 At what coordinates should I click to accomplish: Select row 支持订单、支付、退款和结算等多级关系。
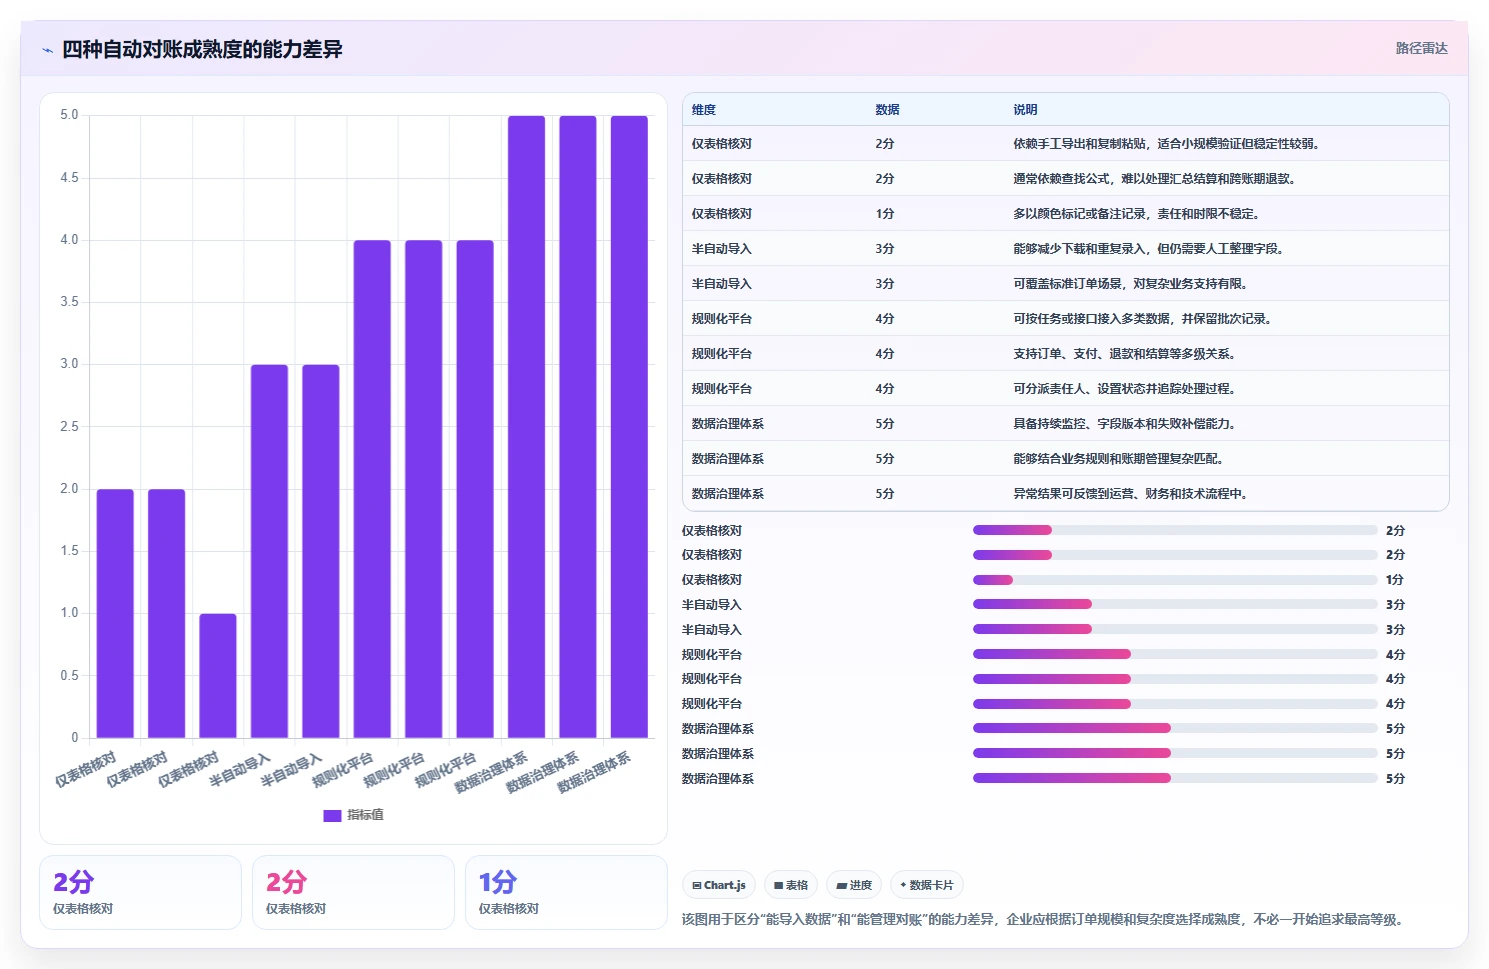point(1066,354)
